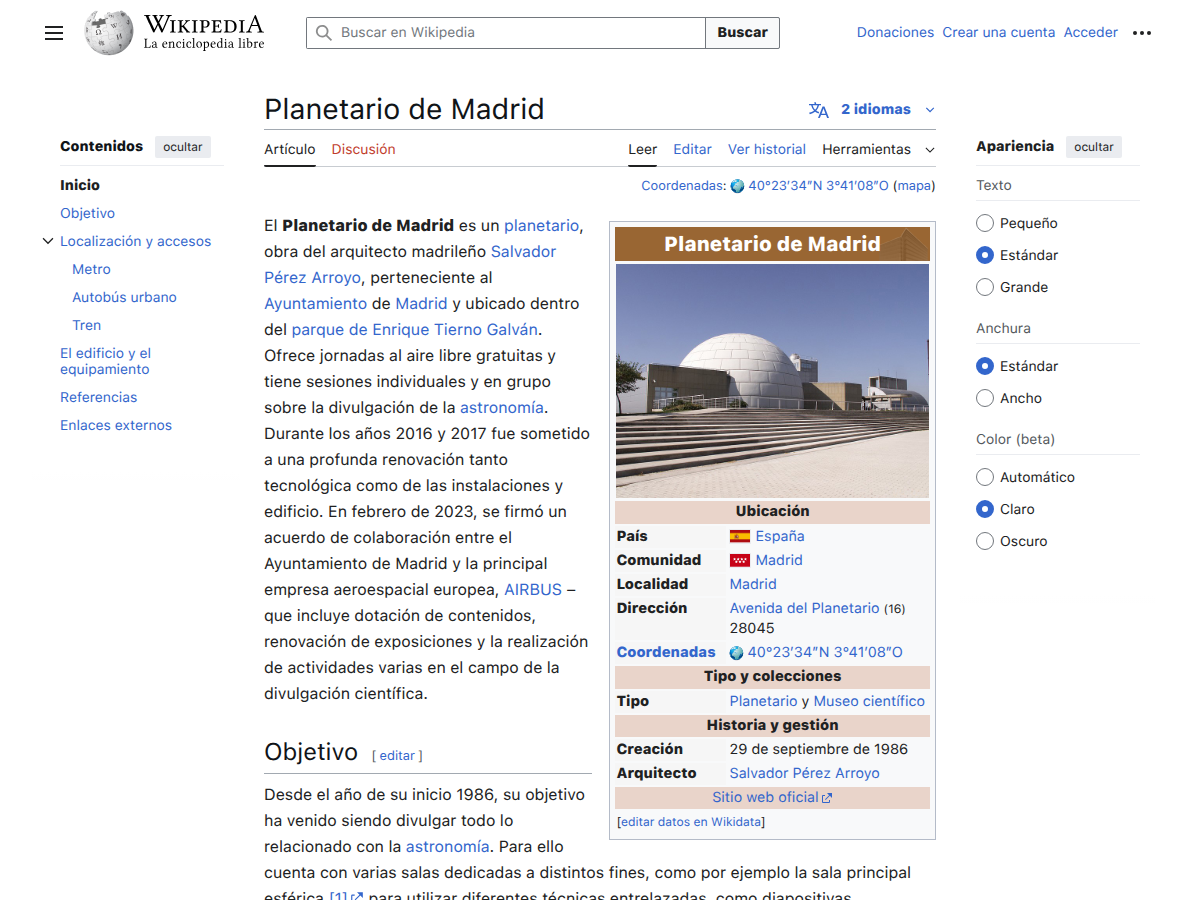Click the language translation icon beside 2 idiomas
Viewport: 1200px width, 900px height.
pyautogui.click(x=820, y=109)
